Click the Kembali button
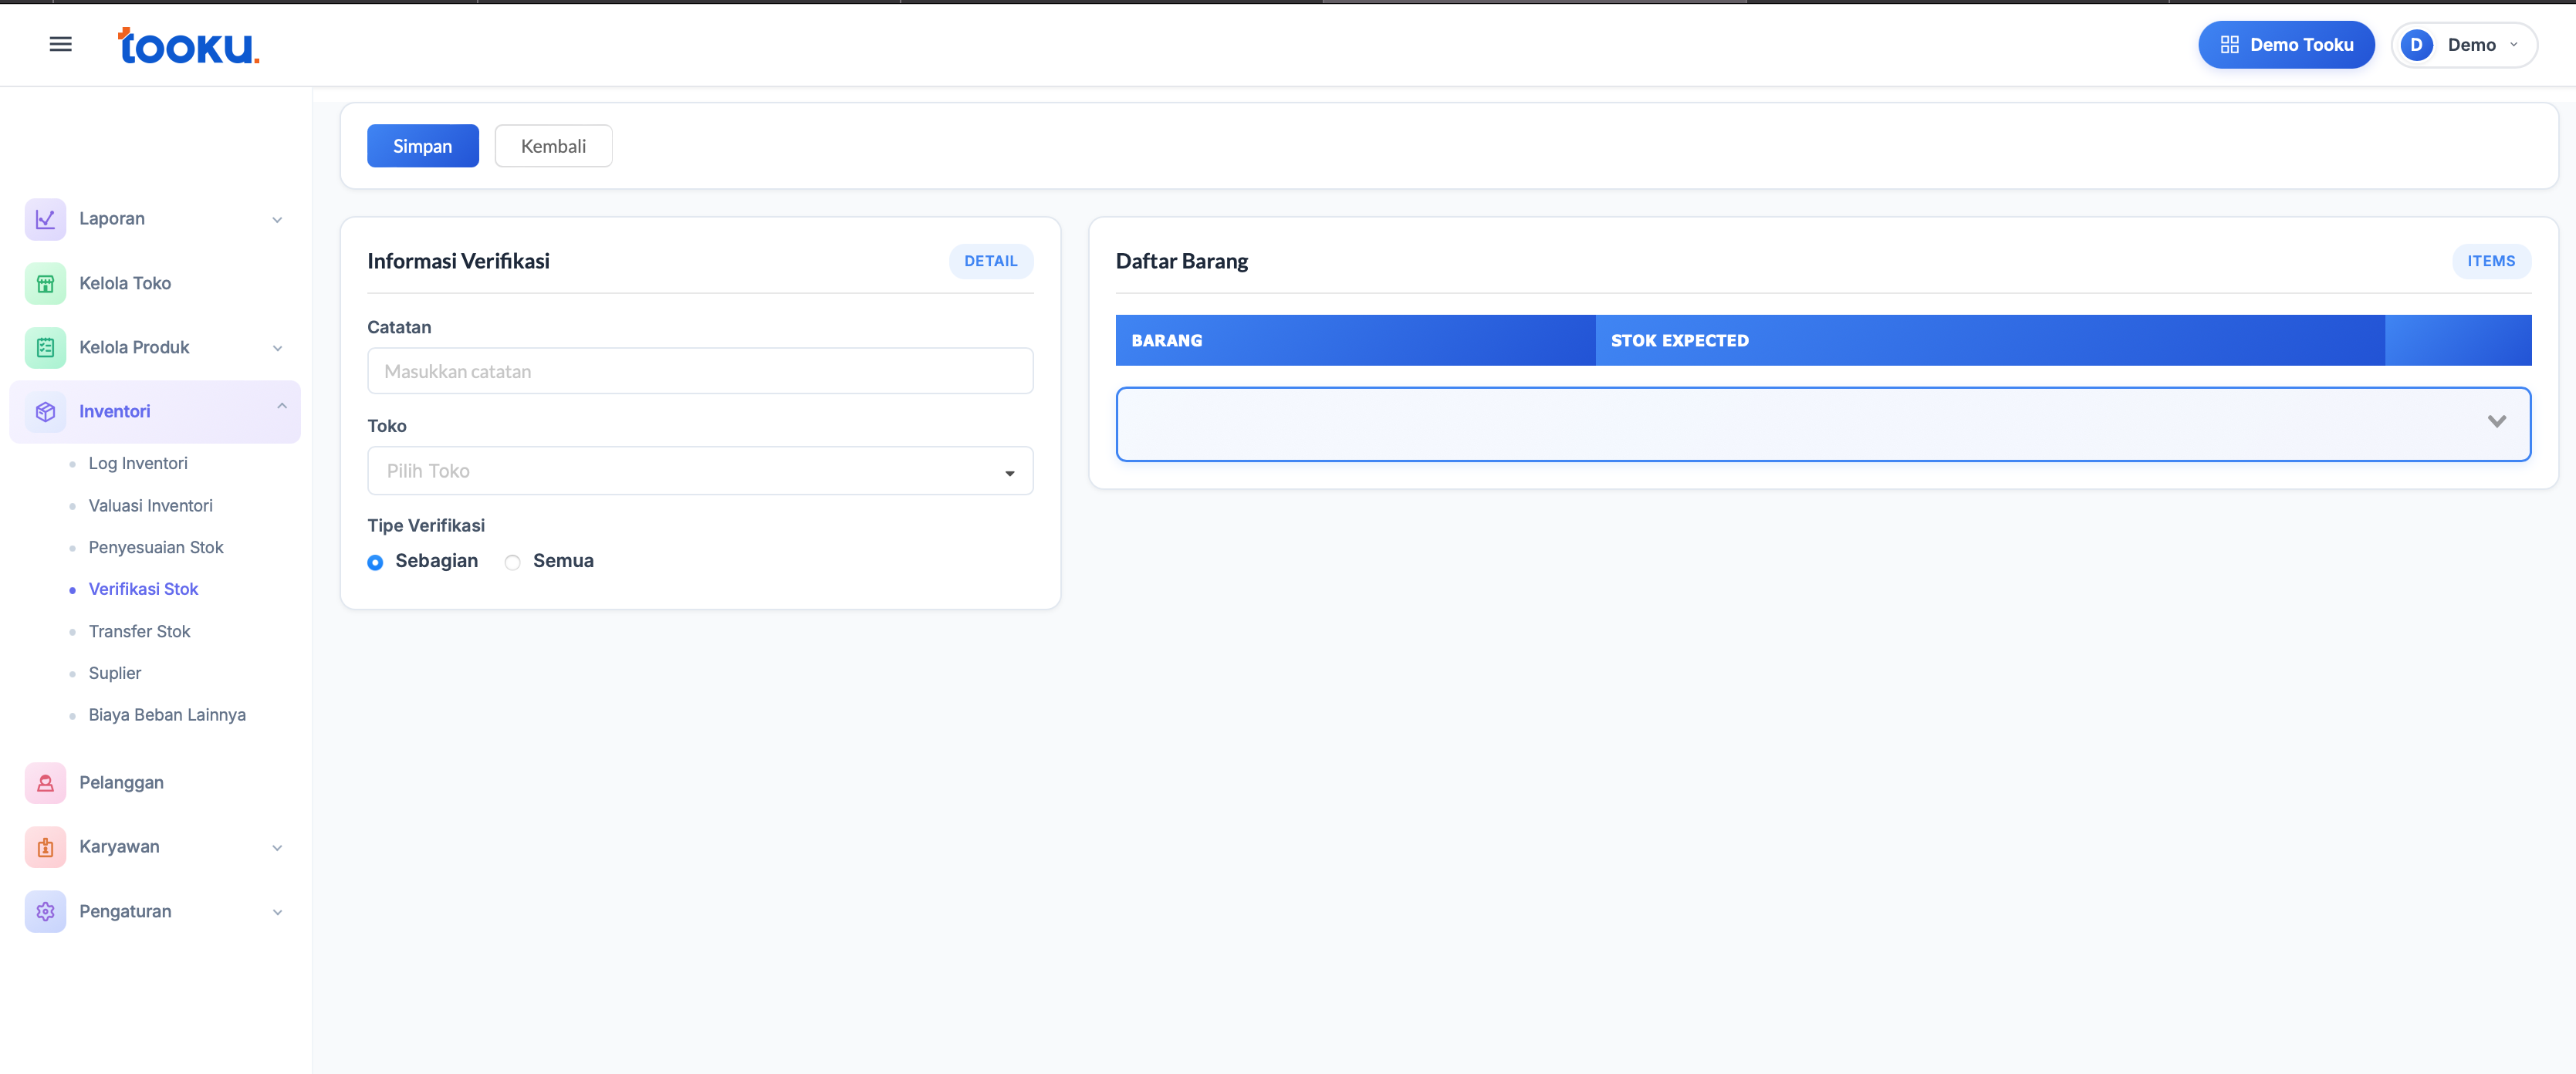 coord(553,146)
